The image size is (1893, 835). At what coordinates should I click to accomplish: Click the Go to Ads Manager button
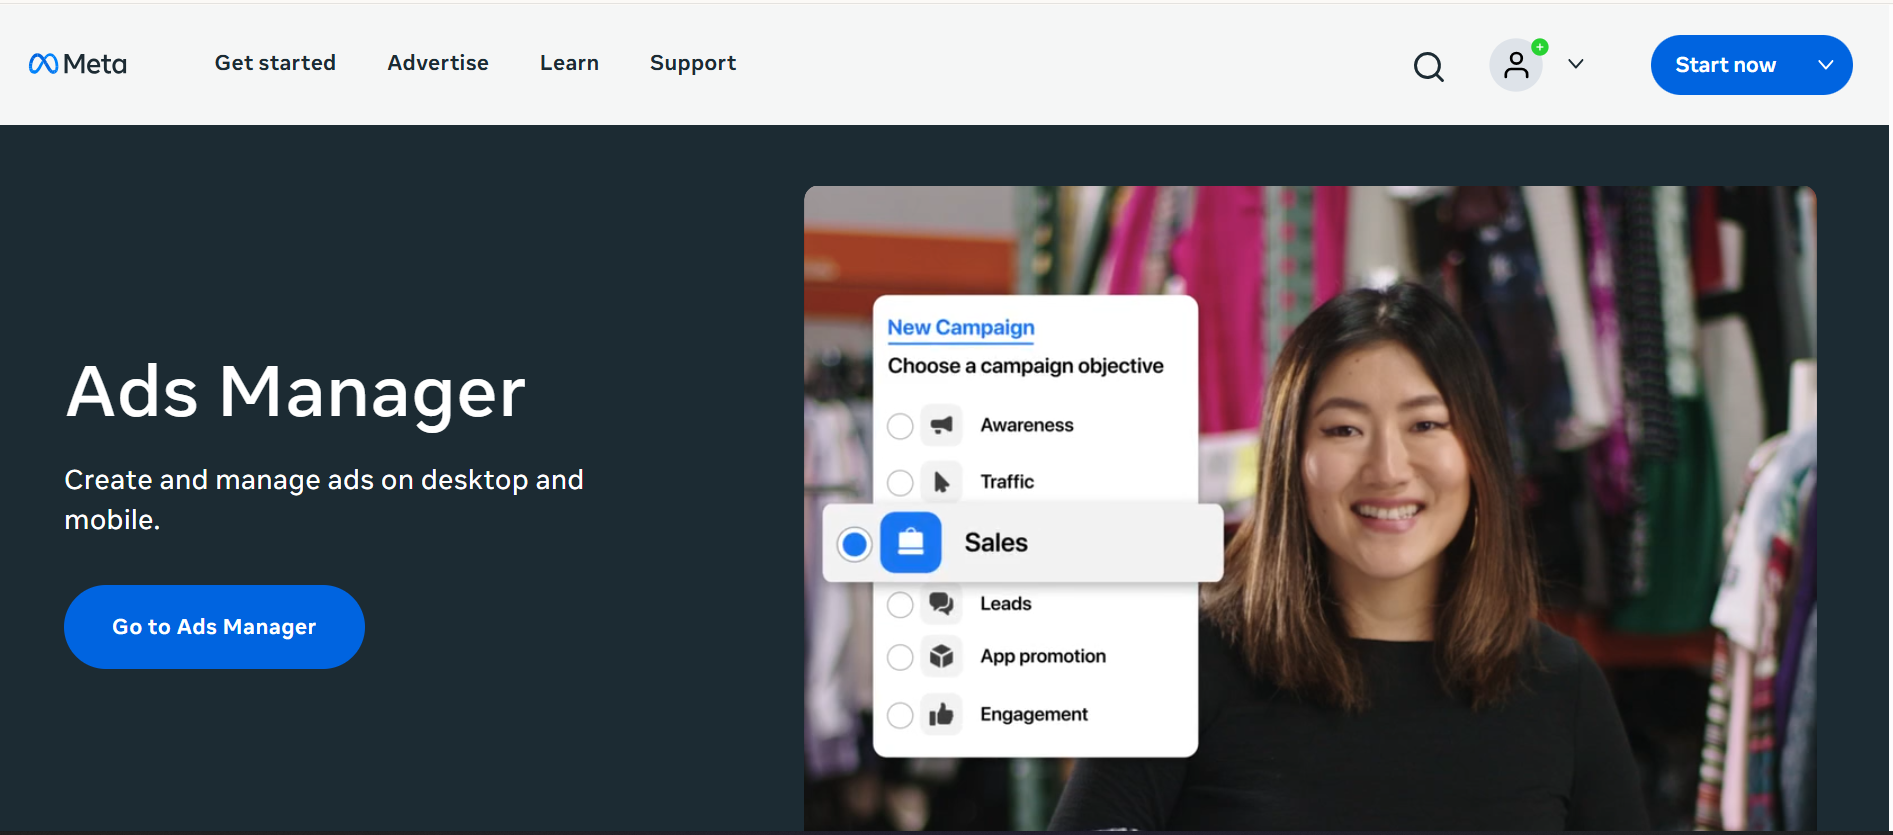click(x=214, y=627)
